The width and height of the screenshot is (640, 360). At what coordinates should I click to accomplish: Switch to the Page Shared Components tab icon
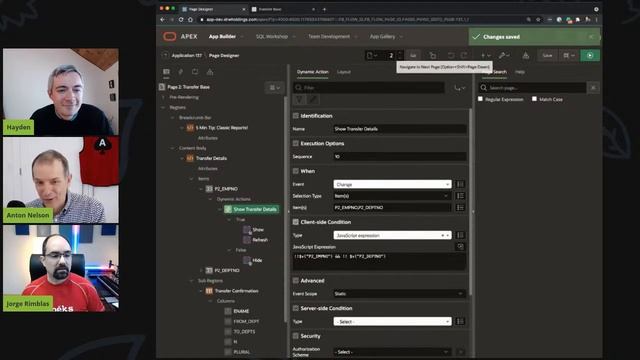pyautogui.click(x=210, y=72)
